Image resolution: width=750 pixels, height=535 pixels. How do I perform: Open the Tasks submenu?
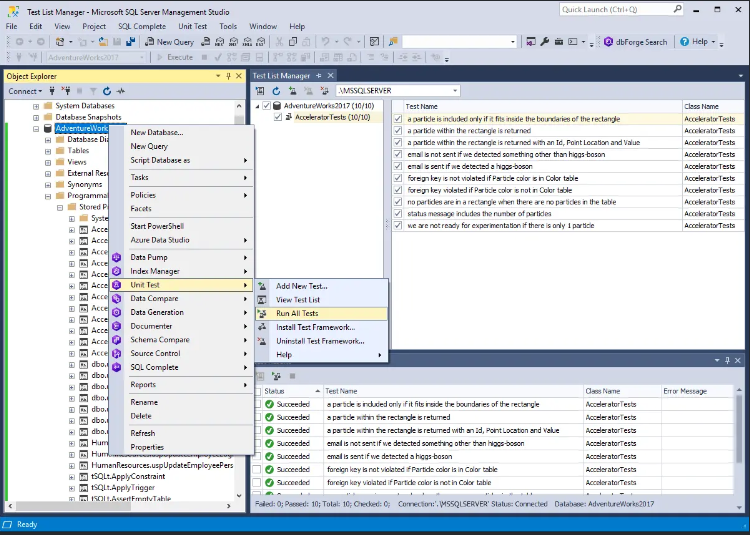[181, 177]
